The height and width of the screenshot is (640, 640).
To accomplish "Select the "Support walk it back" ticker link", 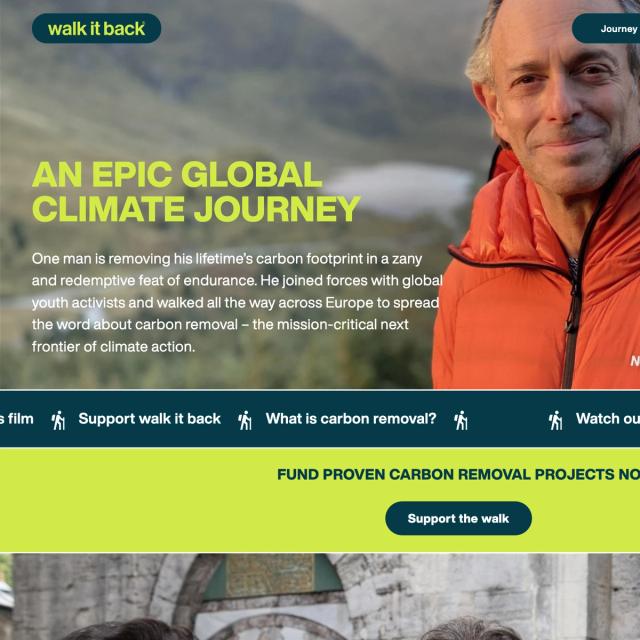I will tap(149, 418).
